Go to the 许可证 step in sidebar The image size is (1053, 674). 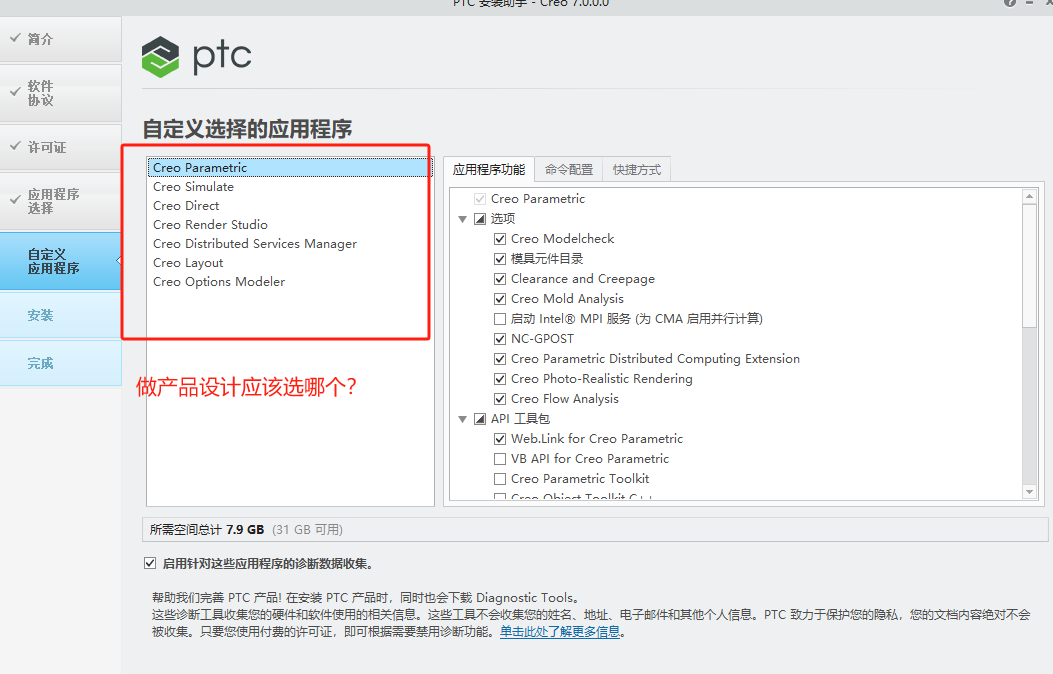tap(47, 146)
